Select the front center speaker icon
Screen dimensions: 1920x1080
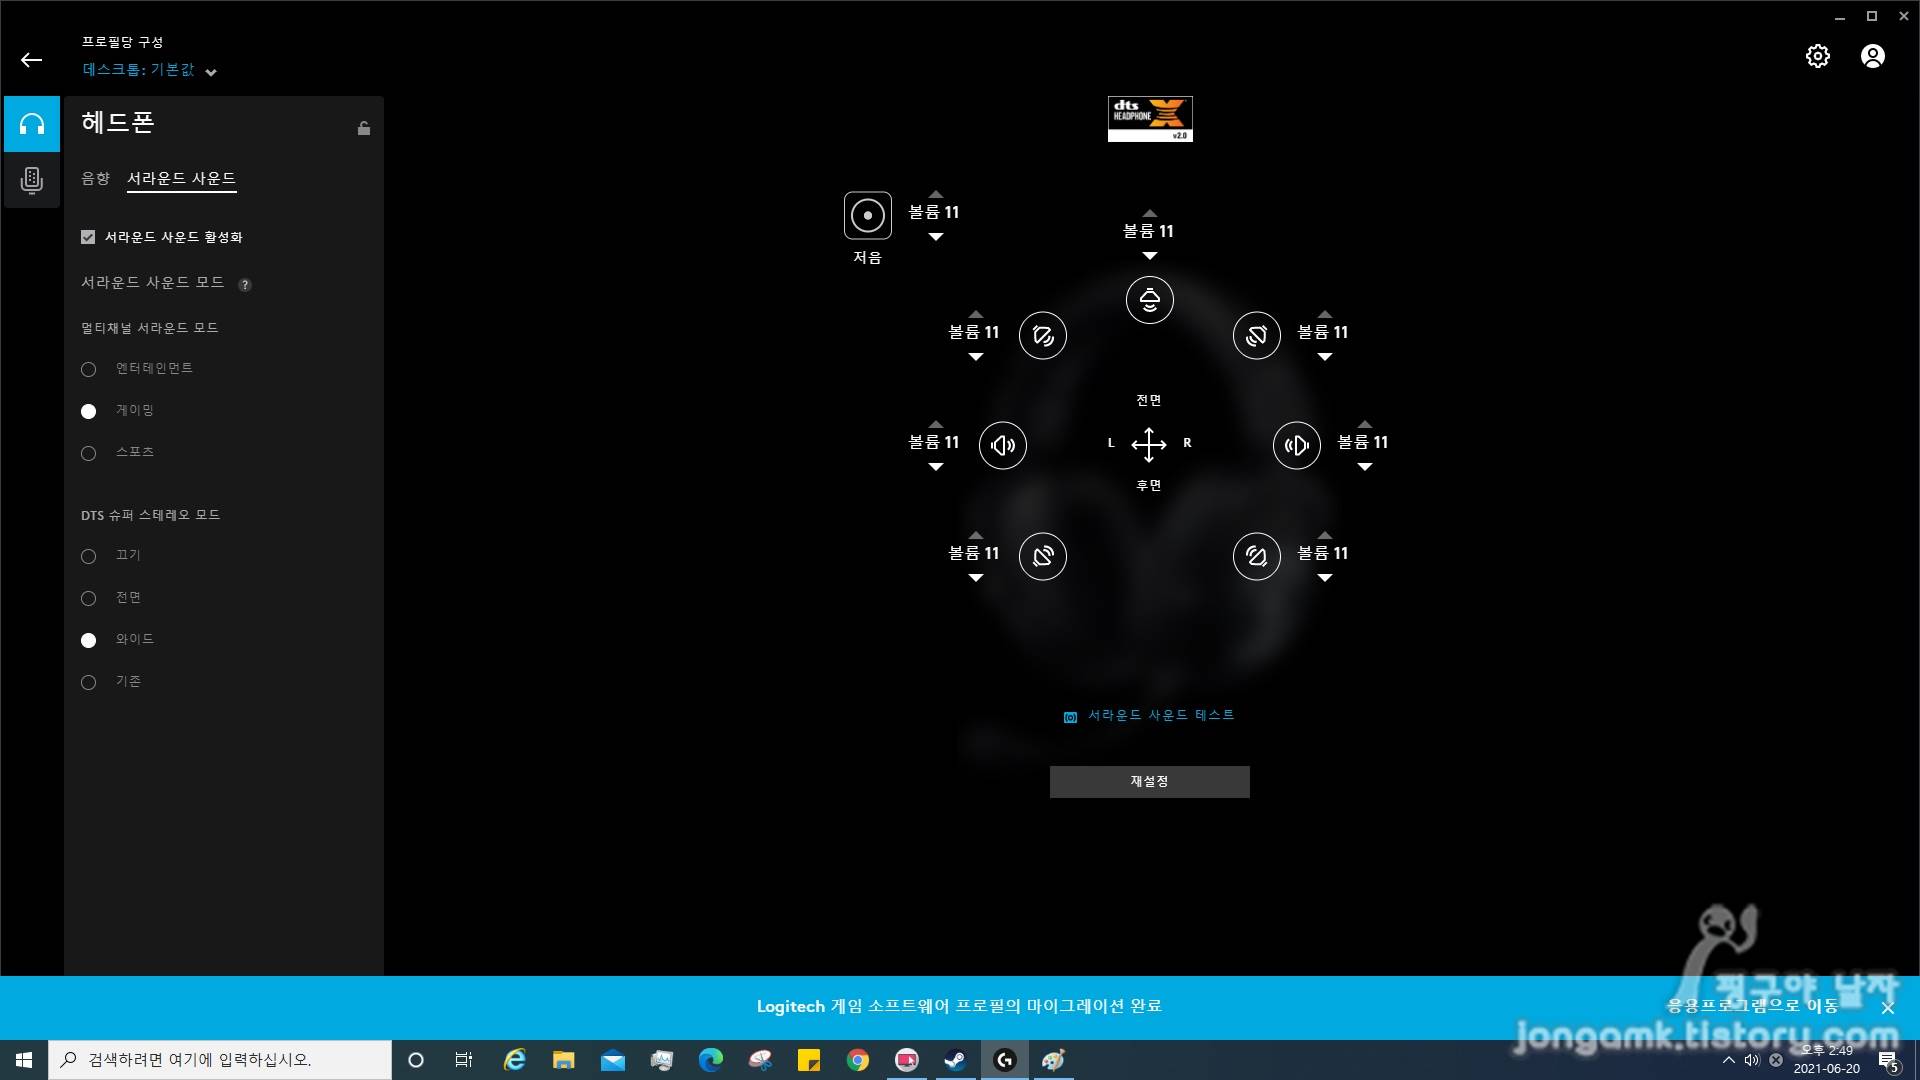pyautogui.click(x=1149, y=300)
